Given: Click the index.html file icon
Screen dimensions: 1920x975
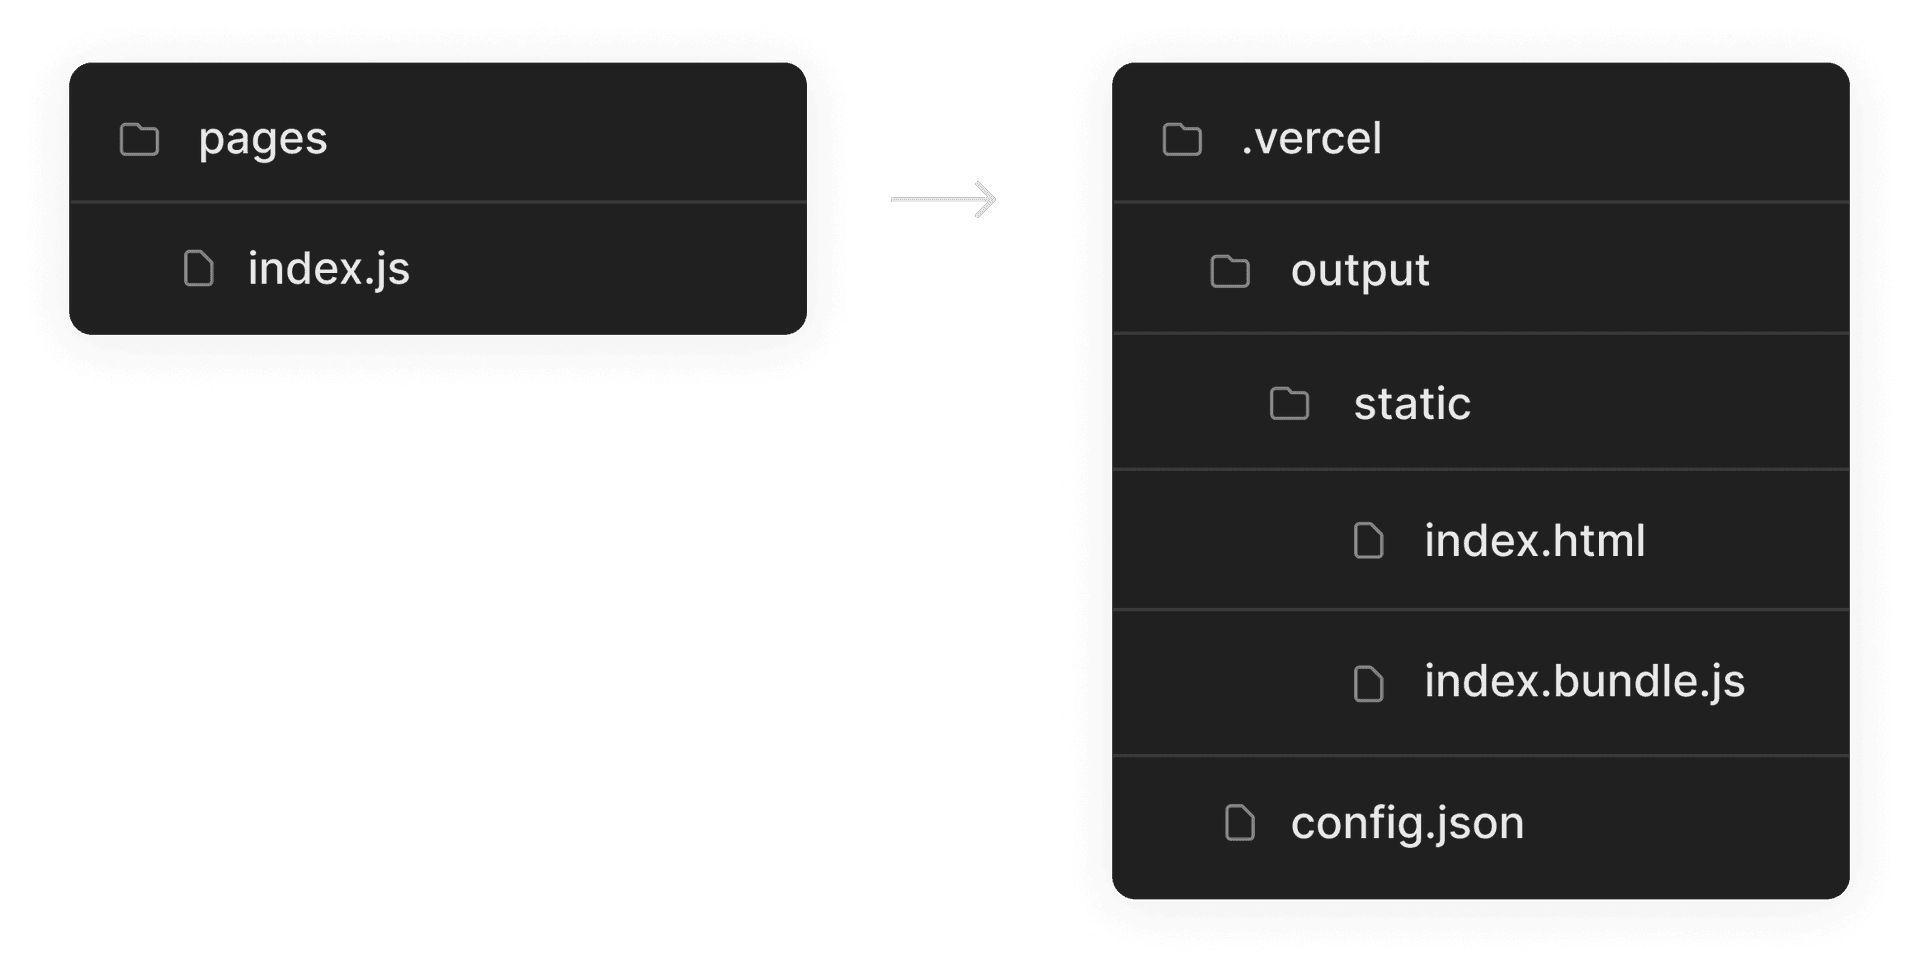Looking at the screenshot, I should pos(1368,541).
